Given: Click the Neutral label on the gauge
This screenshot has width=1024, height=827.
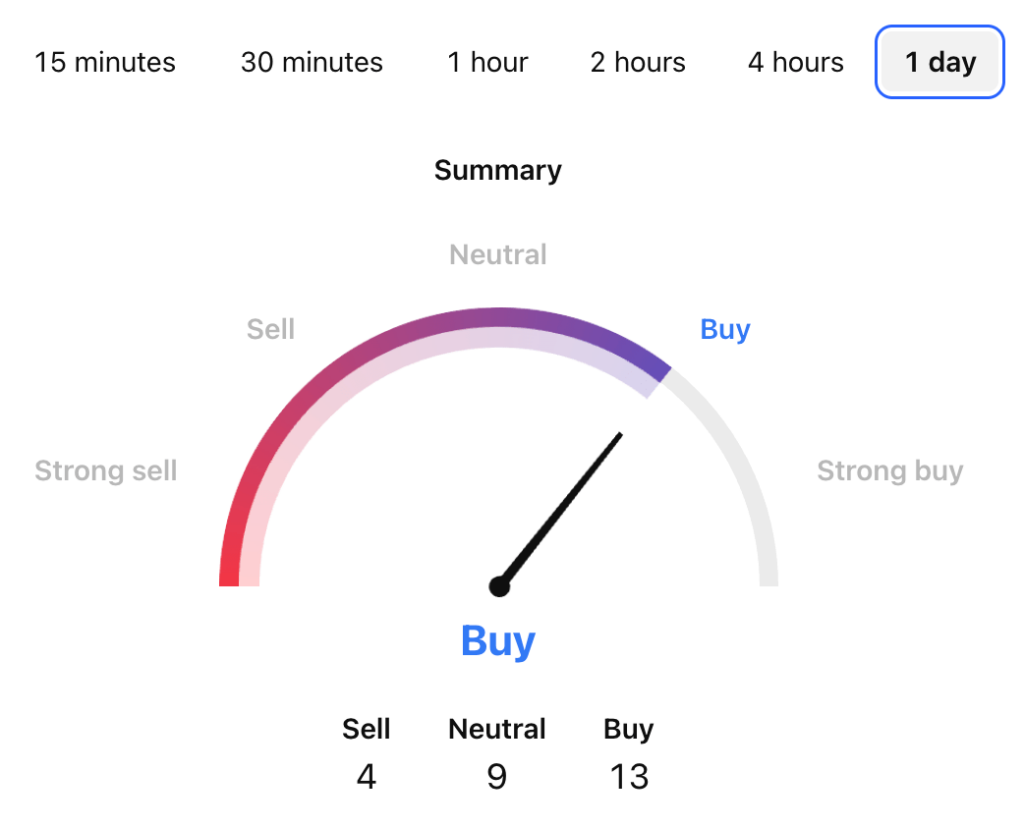Looking at the screenshot, I should pyautogui.click(x=497, y=254).
